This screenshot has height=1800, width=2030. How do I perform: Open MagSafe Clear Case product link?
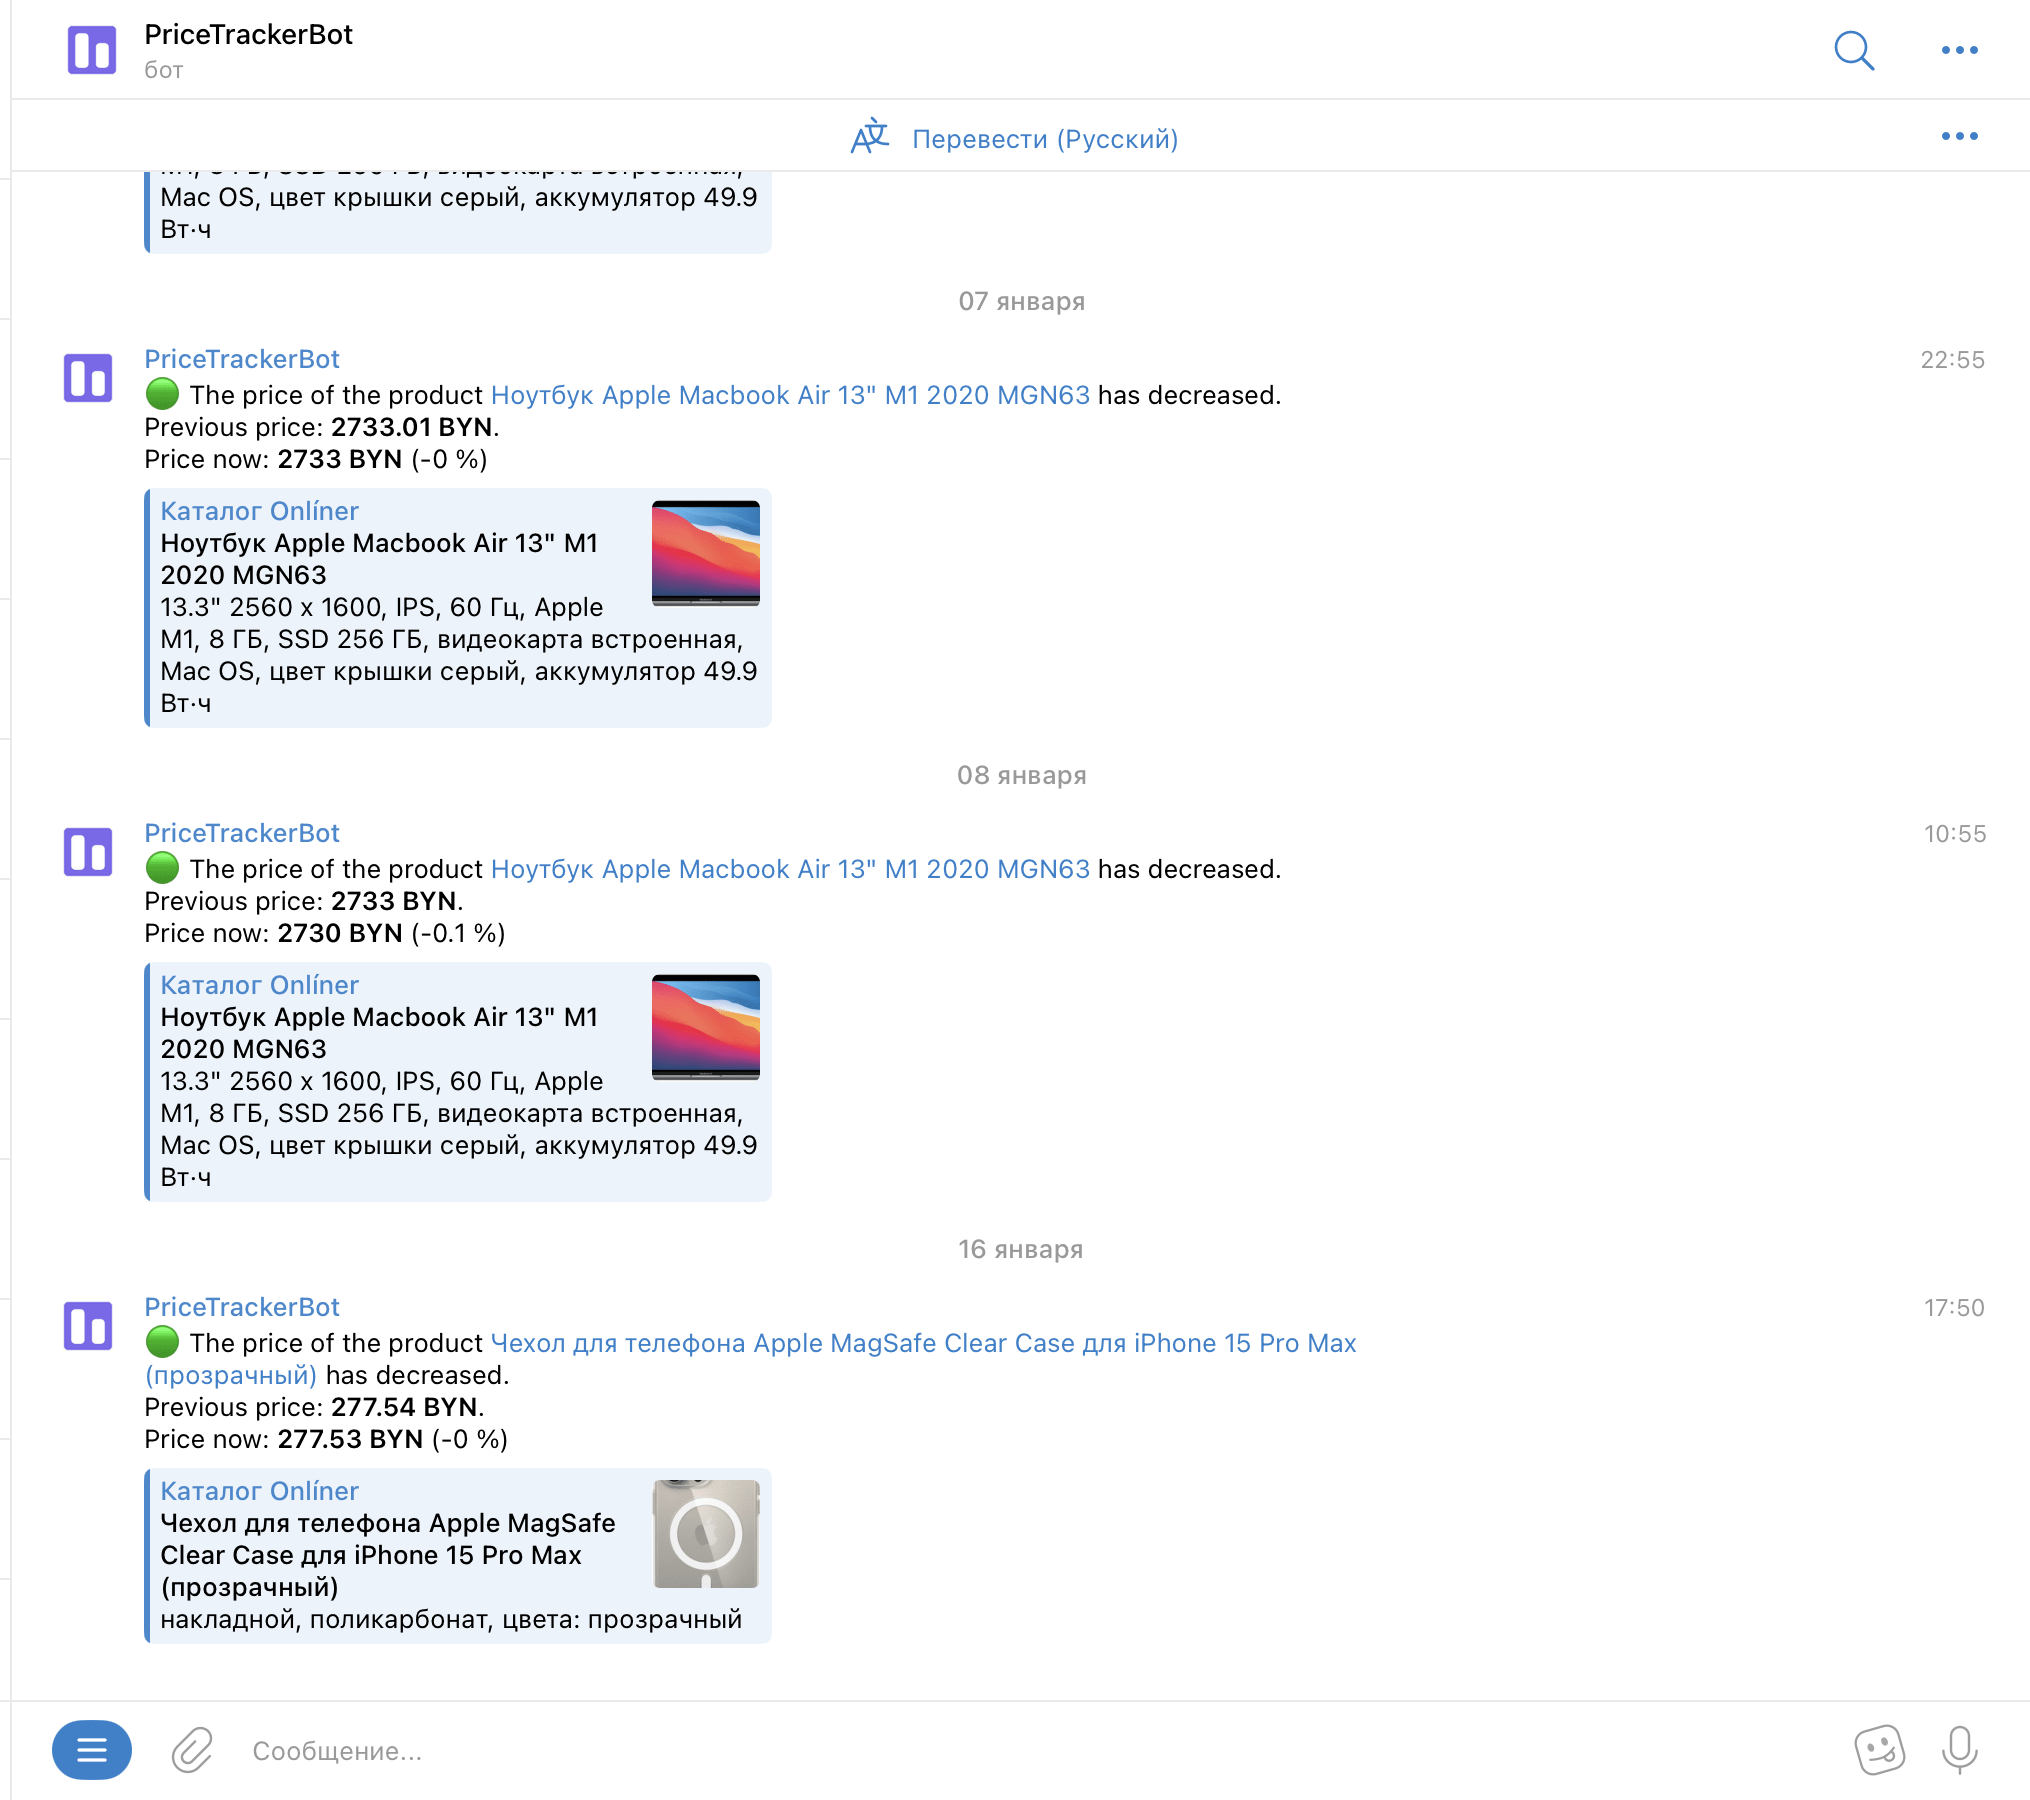tap(922, 1343)
